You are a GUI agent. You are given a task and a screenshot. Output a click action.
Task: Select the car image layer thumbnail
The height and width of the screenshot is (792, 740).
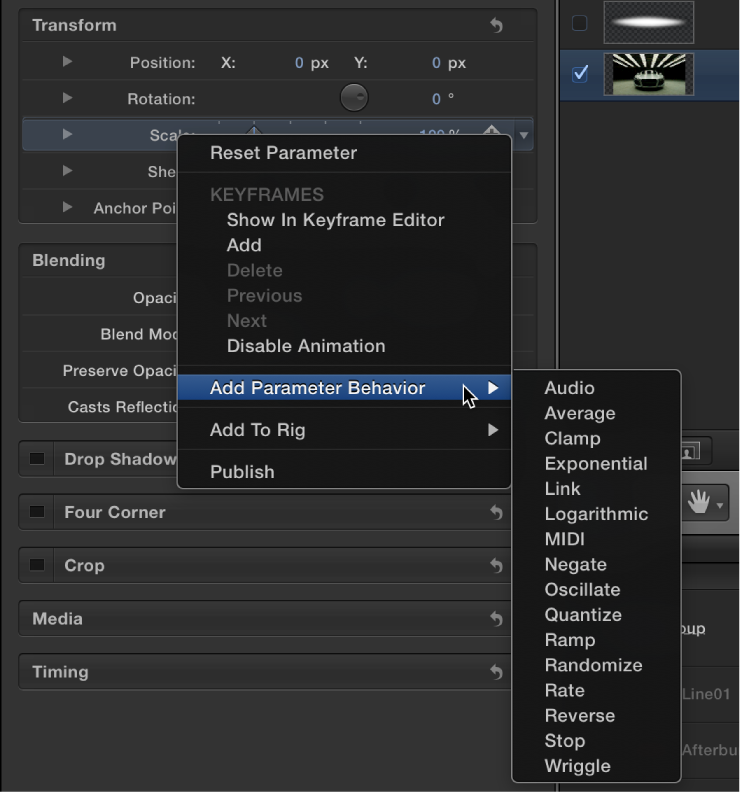point(649,74)
